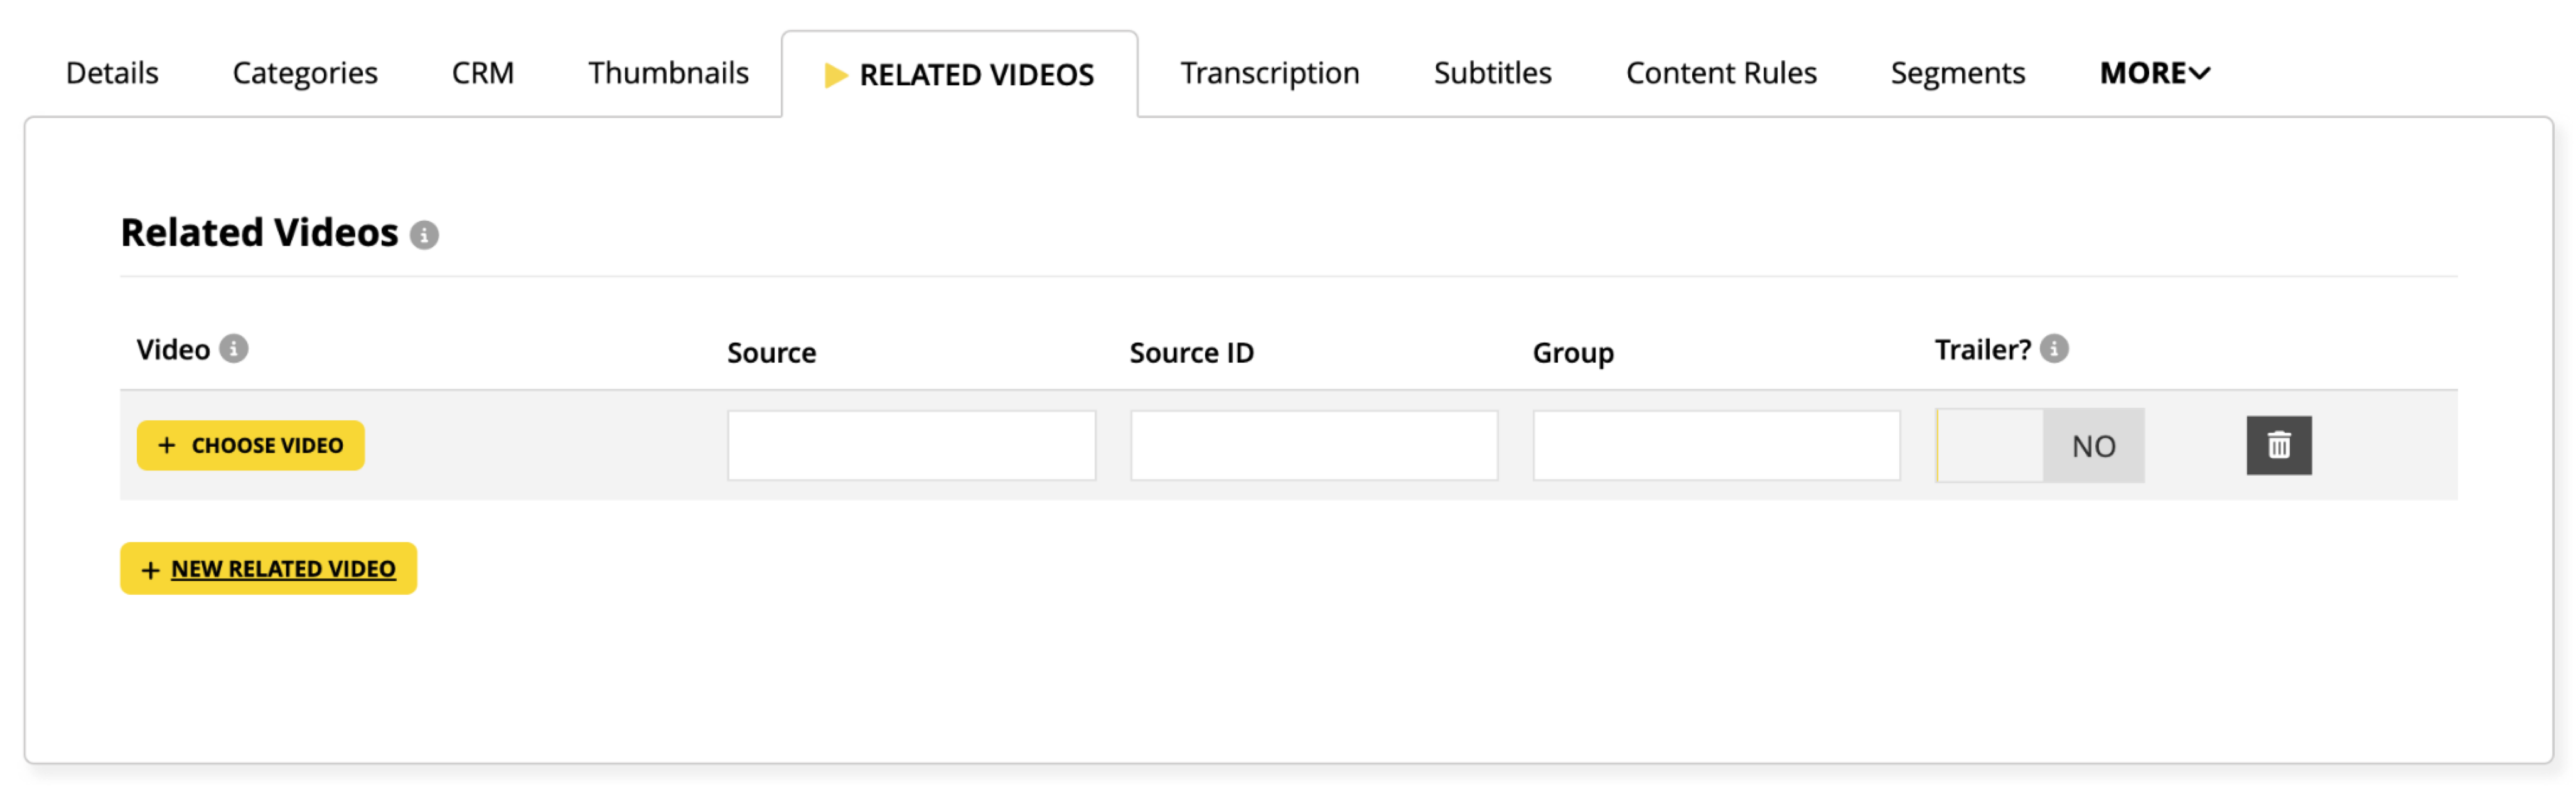The image size is (2576, 788).
Task: Open the Details tab
Action: [112, 73]
